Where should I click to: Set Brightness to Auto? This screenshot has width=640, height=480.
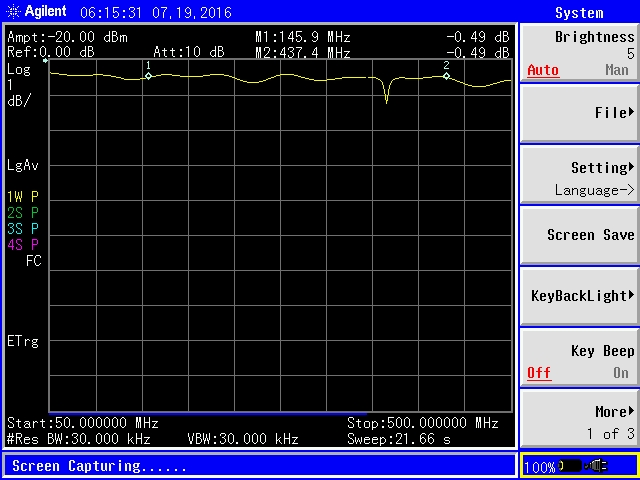coord(543,71)
